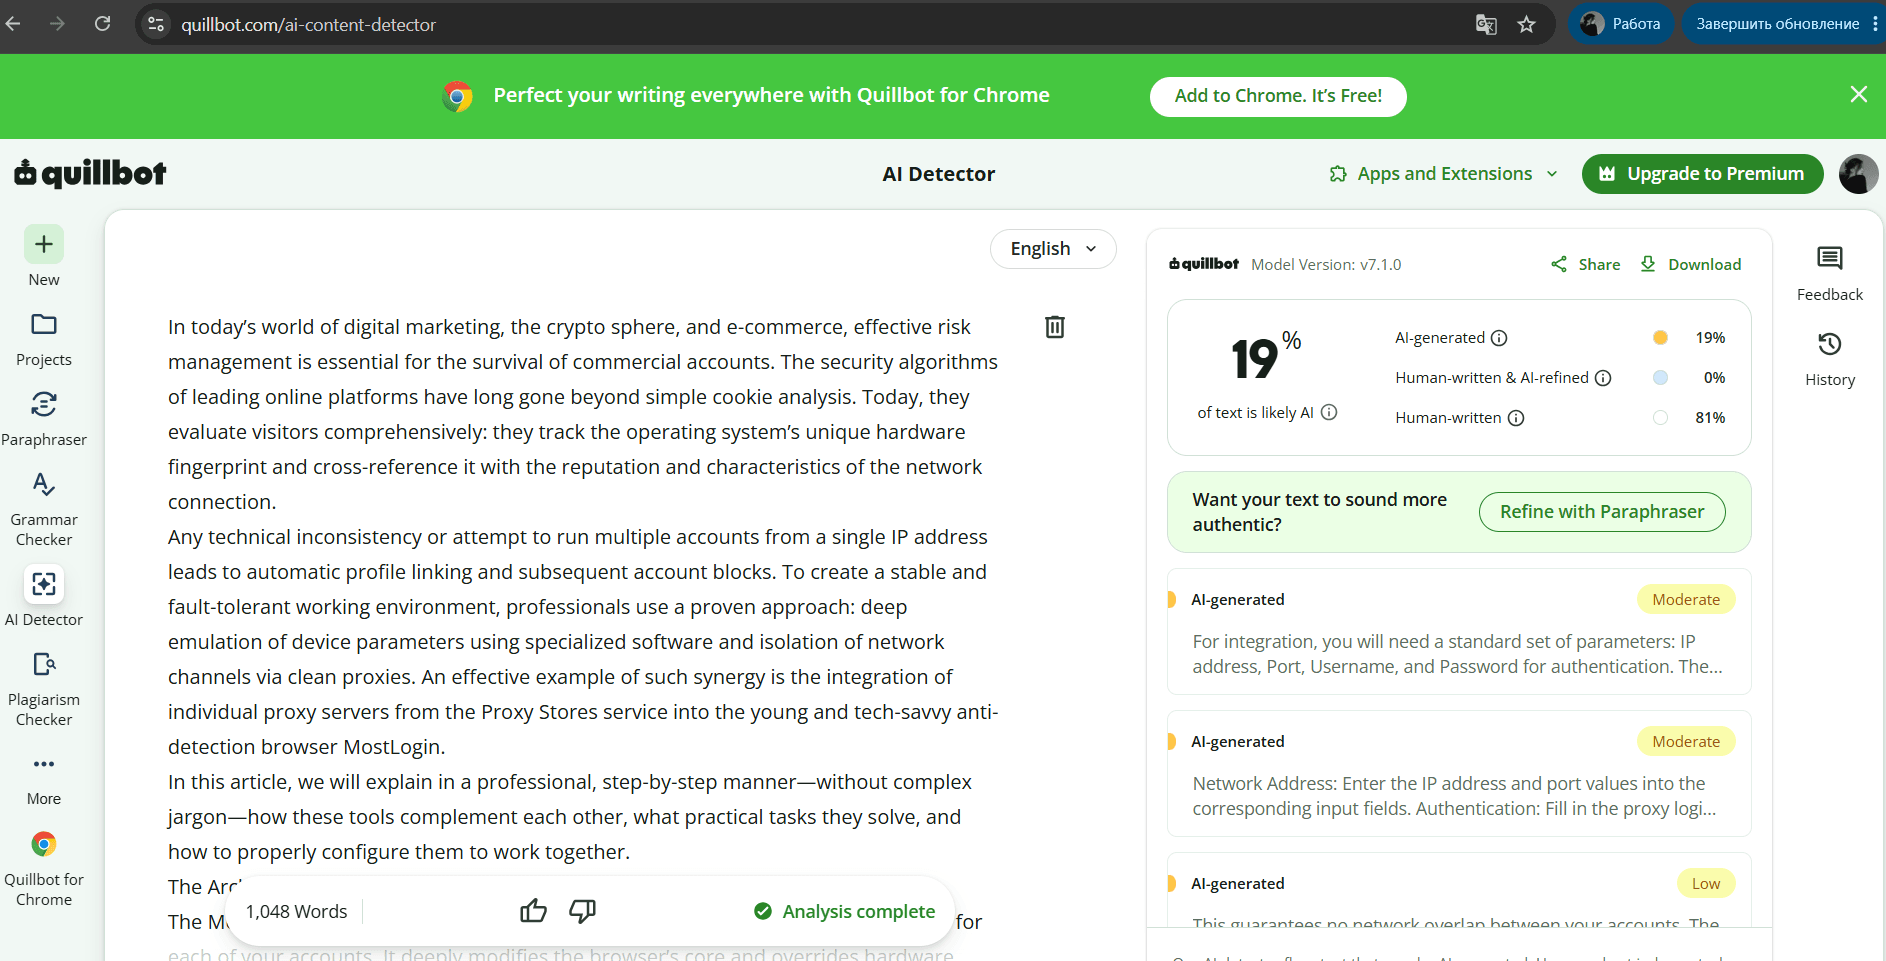1886x961 pixels.
Task: Bookmark this page with star icon
Action: [x=1526, y=24]
